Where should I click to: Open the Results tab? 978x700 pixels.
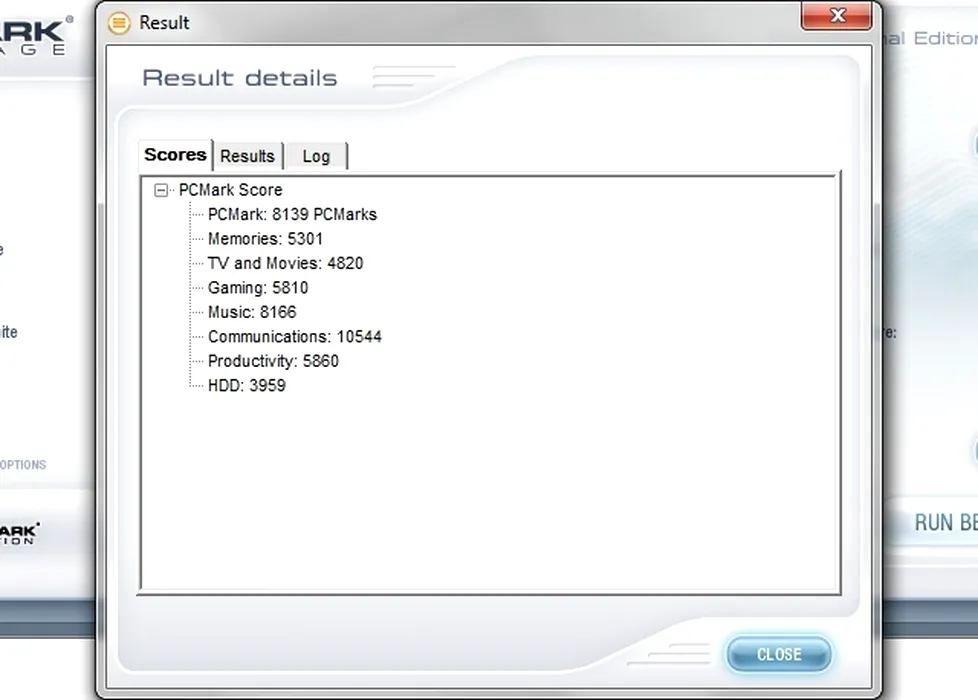247,156
